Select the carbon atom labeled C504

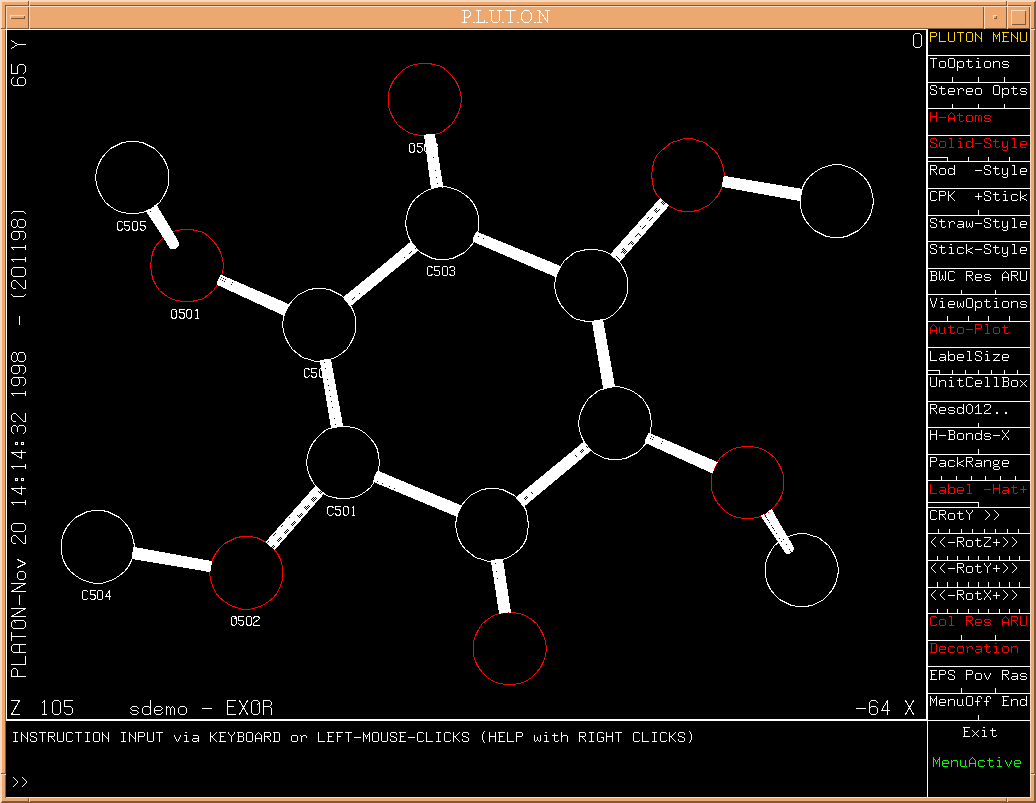coord(98,546)
